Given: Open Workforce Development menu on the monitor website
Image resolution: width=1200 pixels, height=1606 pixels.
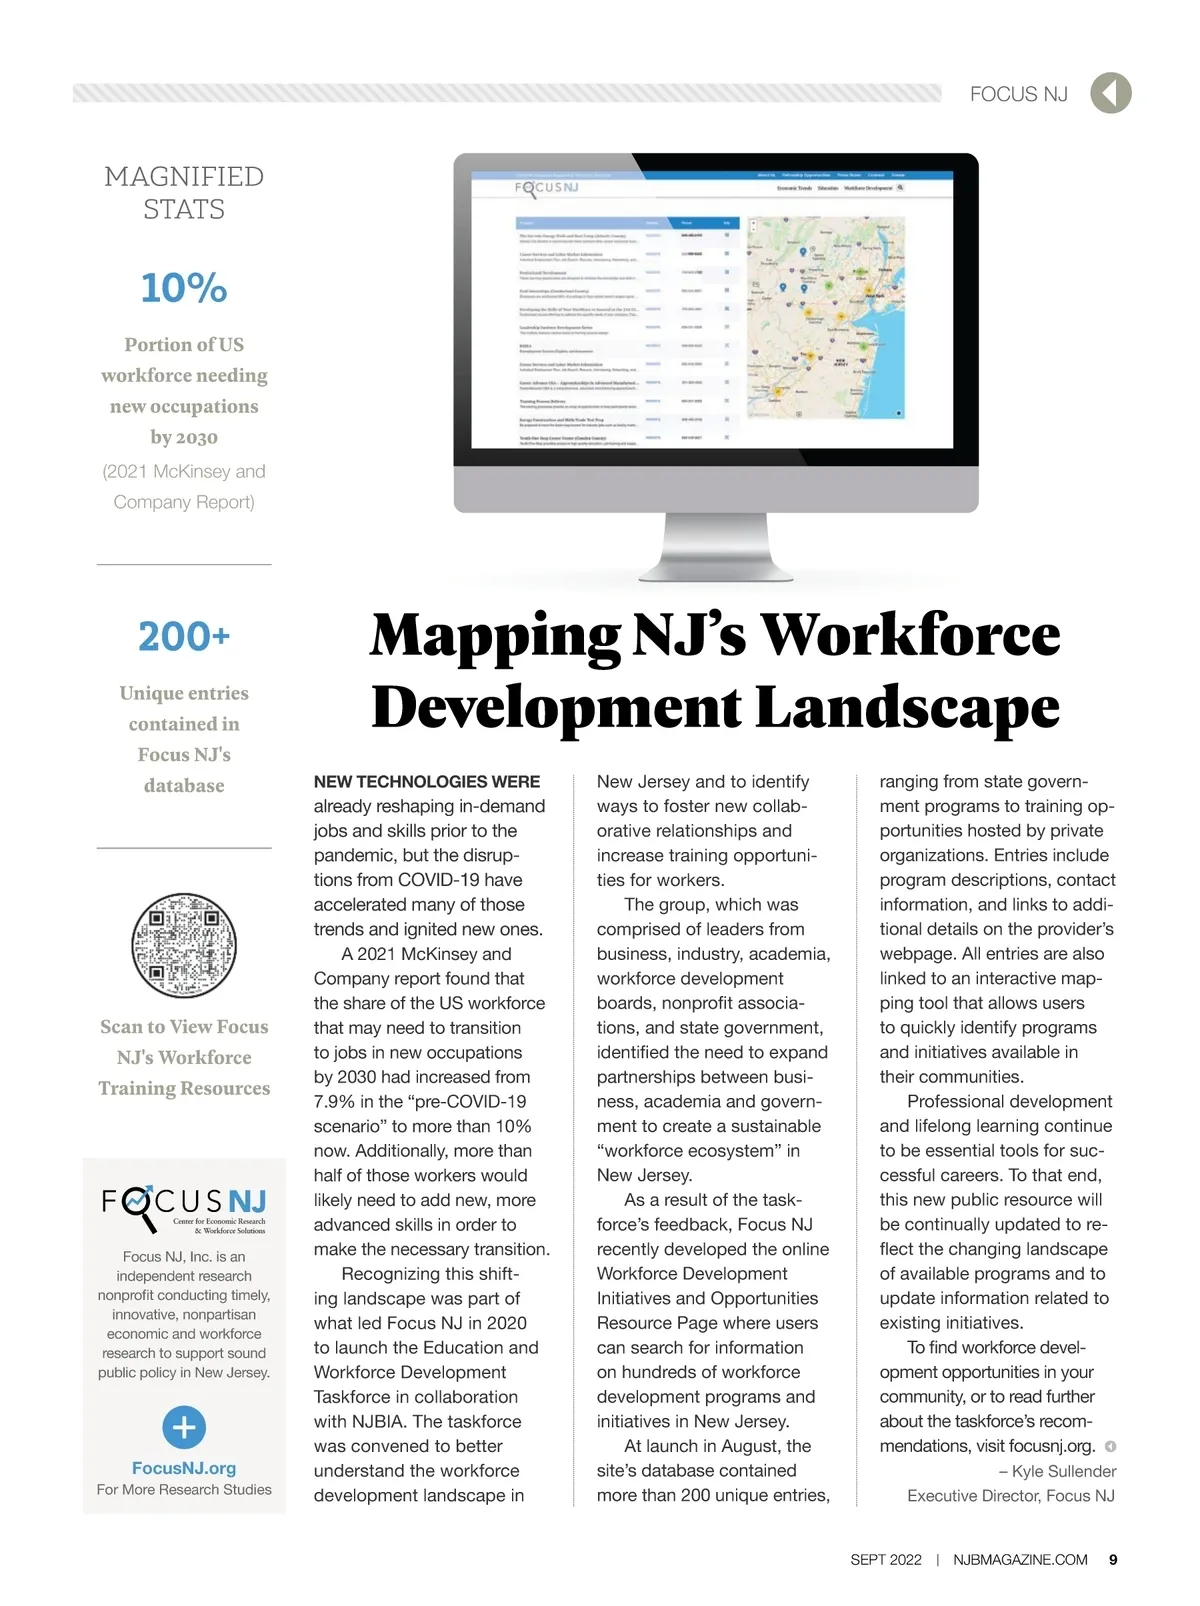Looking at the screenshot, I should (868, 188).
